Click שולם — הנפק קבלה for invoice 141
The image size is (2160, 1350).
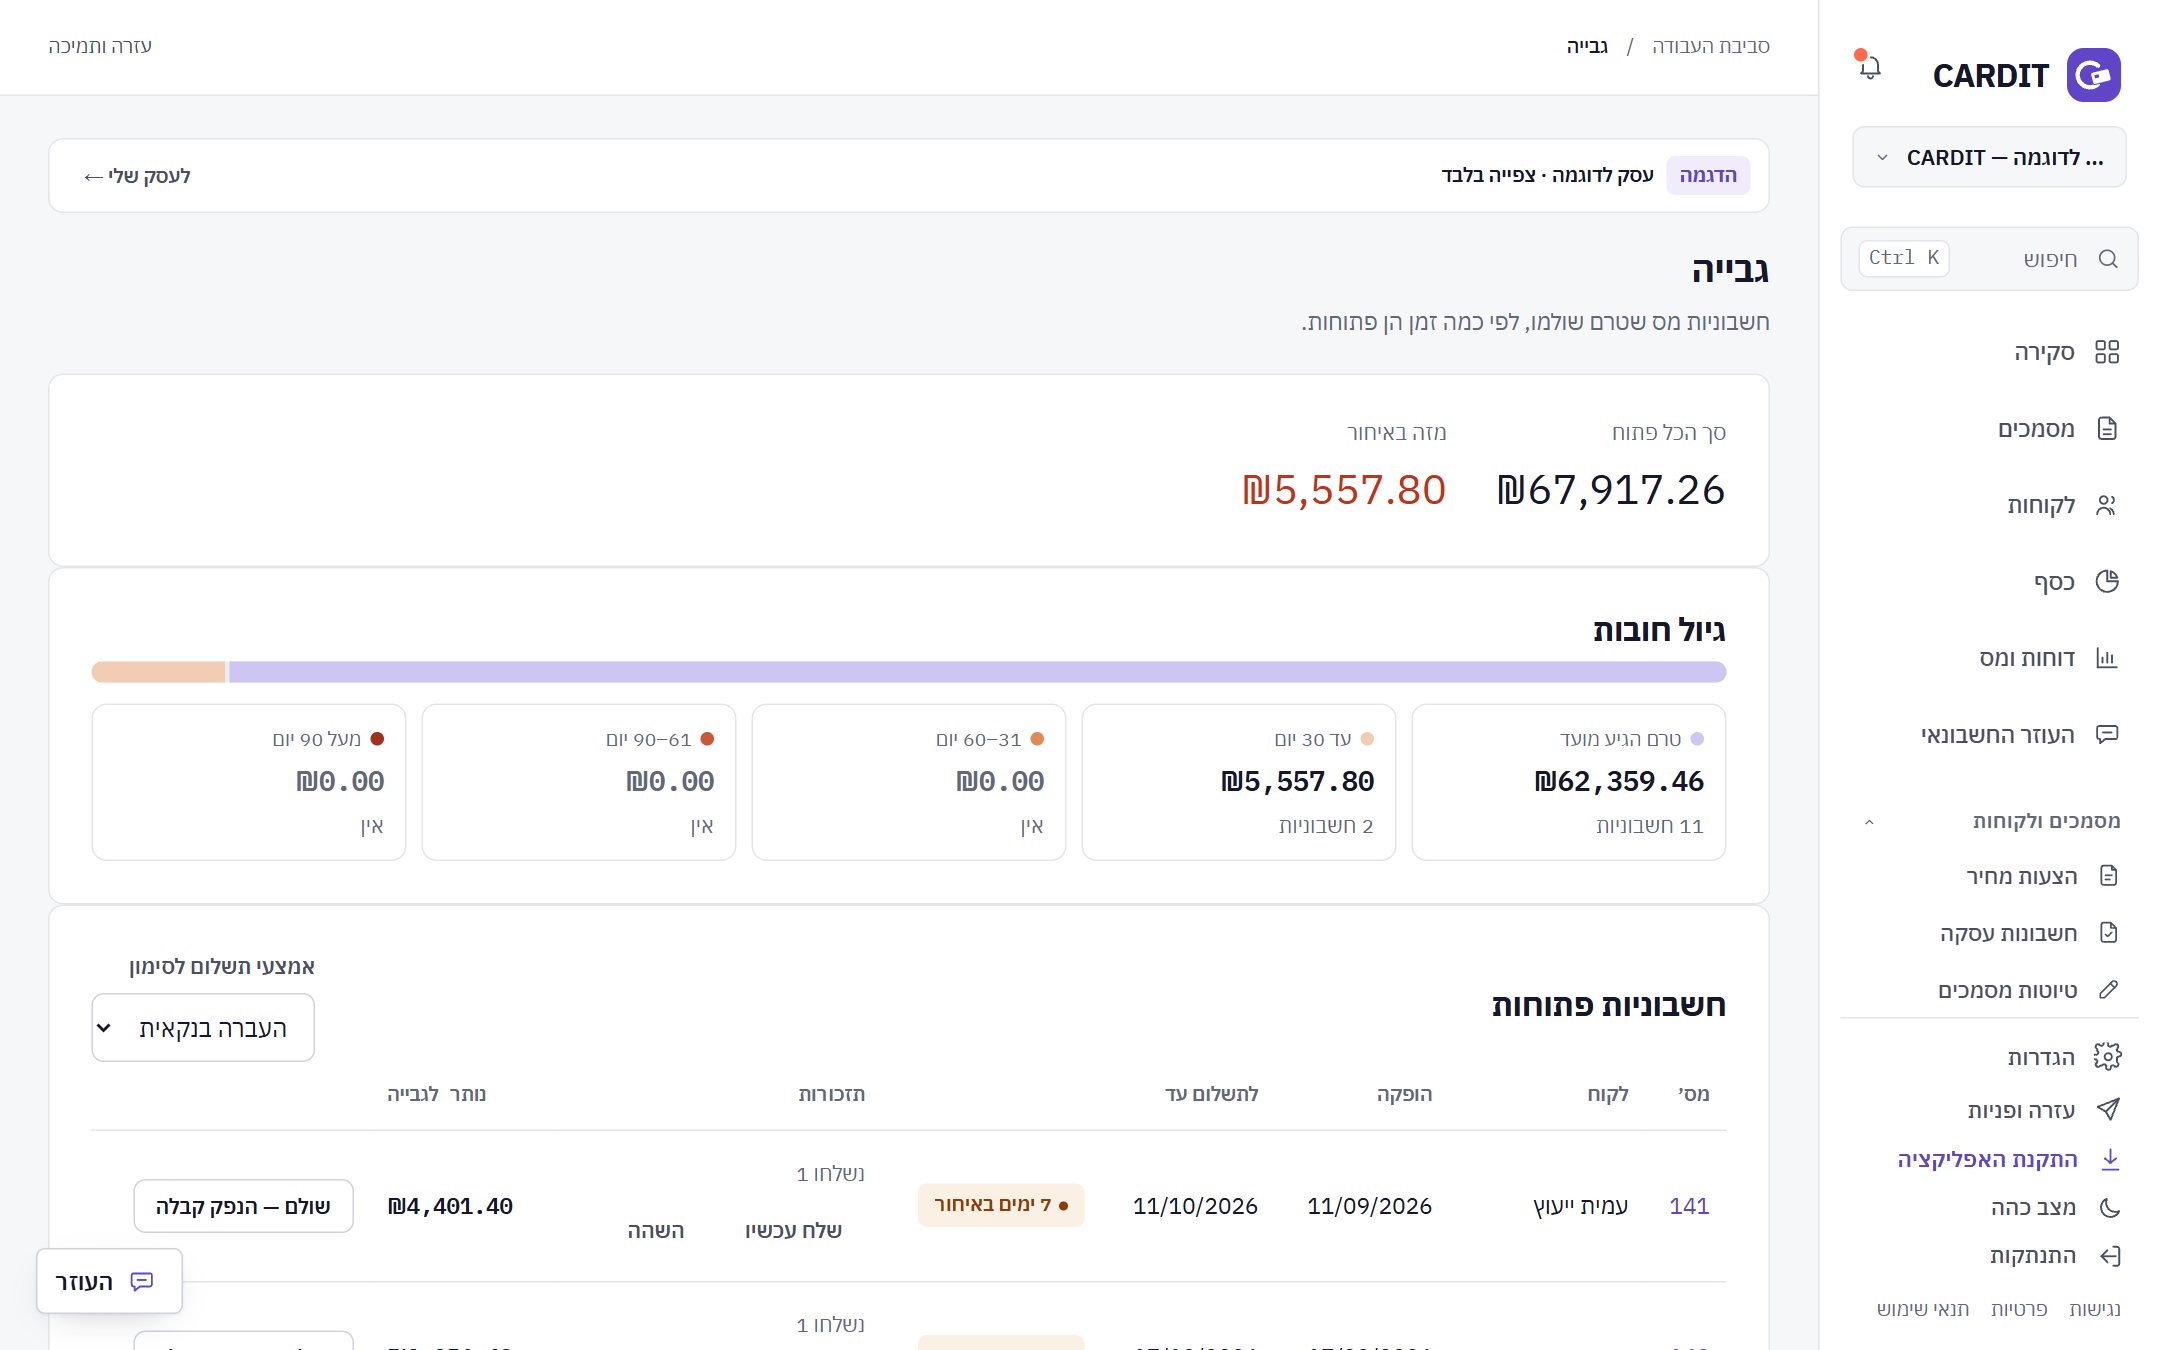243,1206
